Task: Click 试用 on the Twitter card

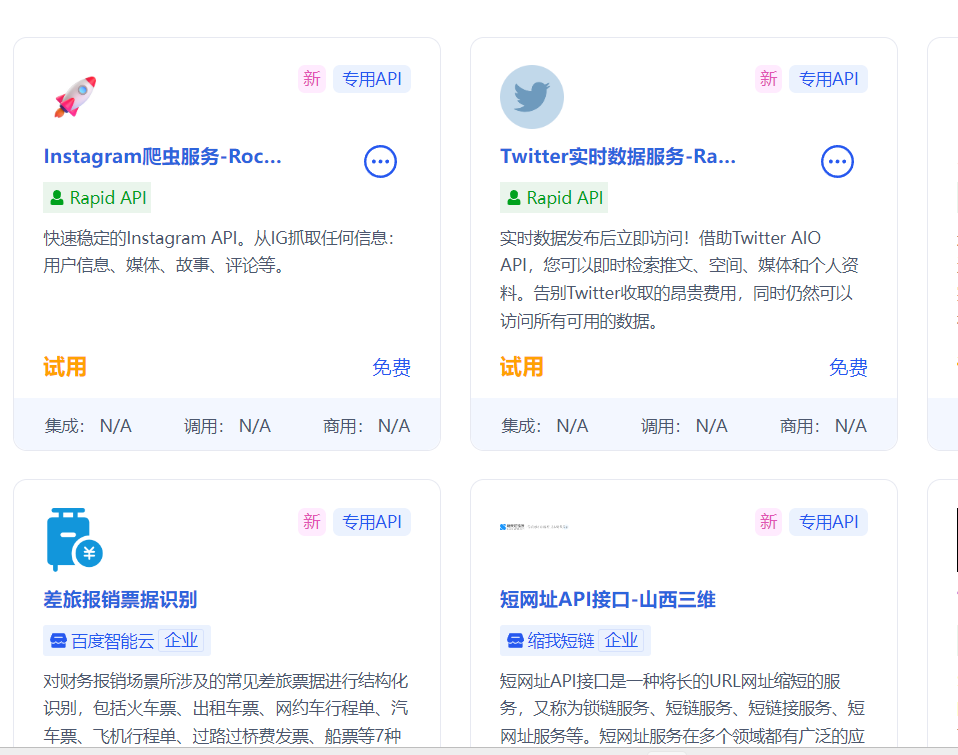Action: click(522, 367)
